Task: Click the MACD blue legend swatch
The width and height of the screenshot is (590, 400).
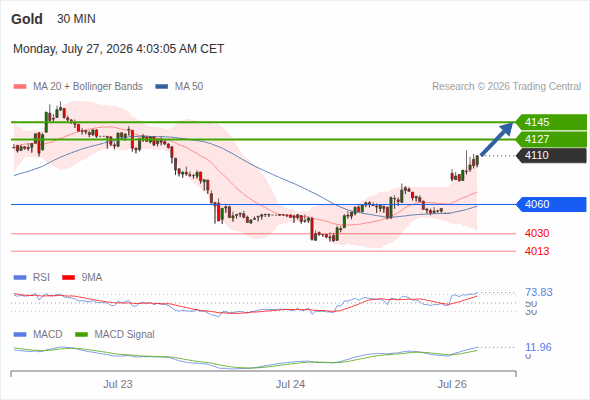Action: click(x=20, y=335)
